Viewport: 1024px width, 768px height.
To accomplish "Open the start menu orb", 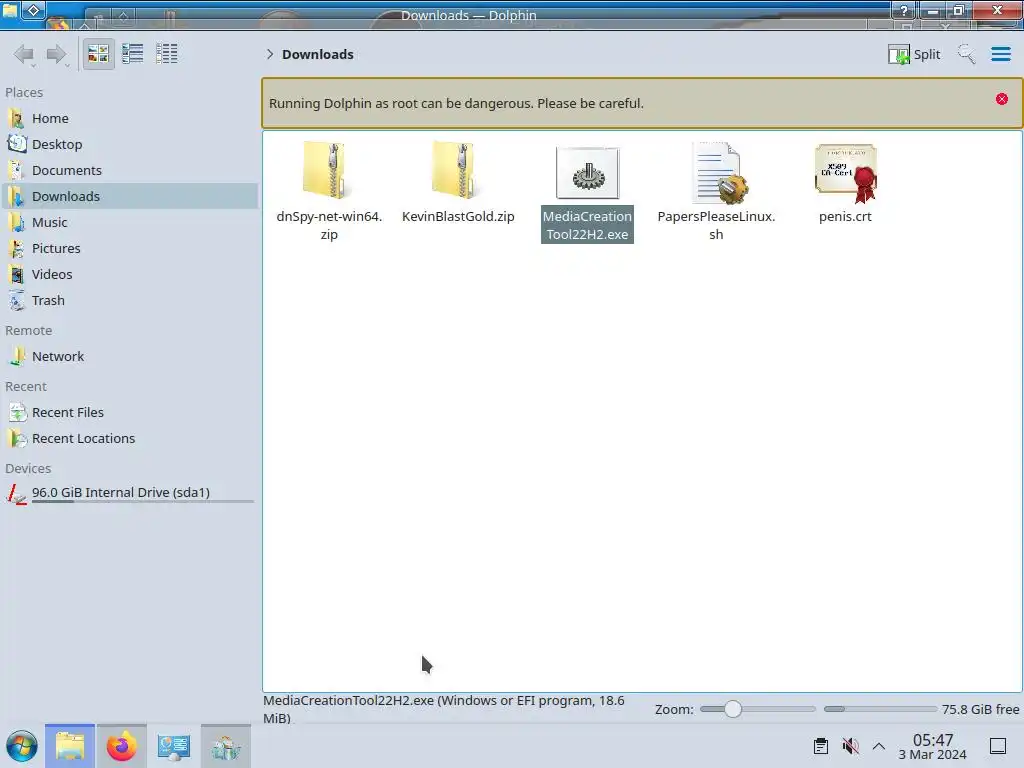I will (x=22, y=746).
